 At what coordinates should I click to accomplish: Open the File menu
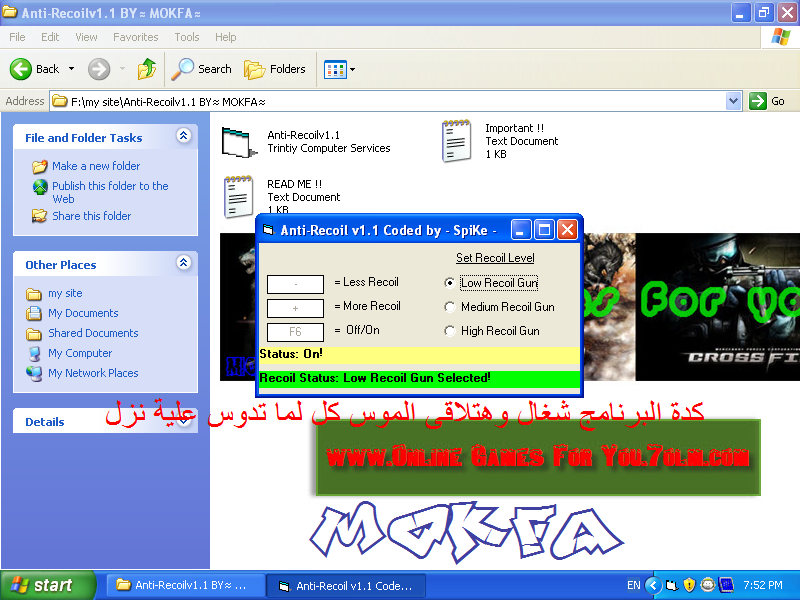click(17, 37)
